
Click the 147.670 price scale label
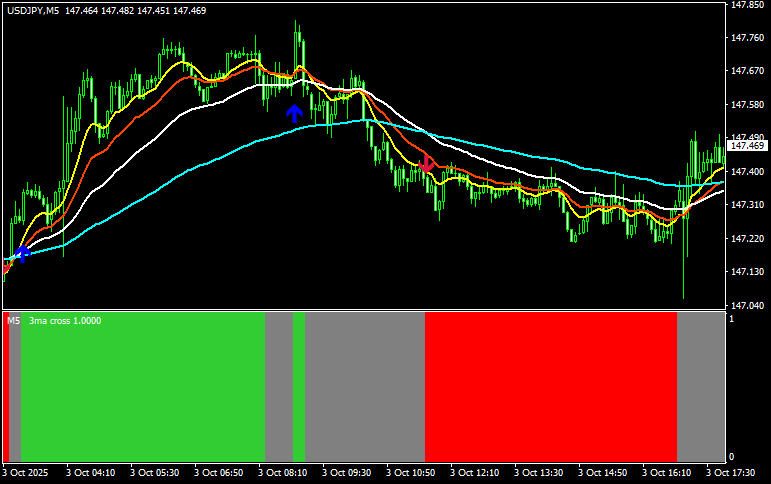pos(746,71)
